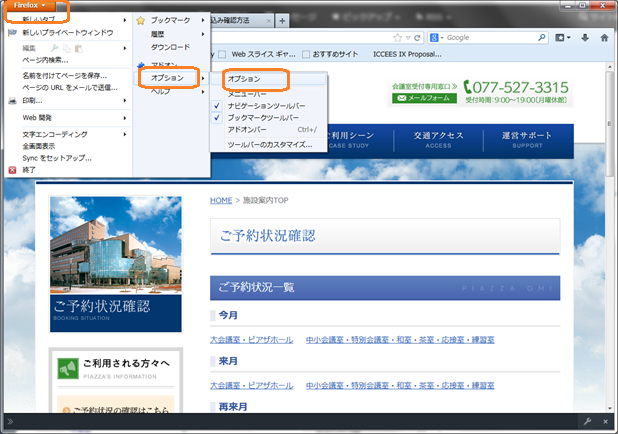This screenshot has height=434, width=618.
Task: Open a new tab with plus button
Action: click(282, 21)
